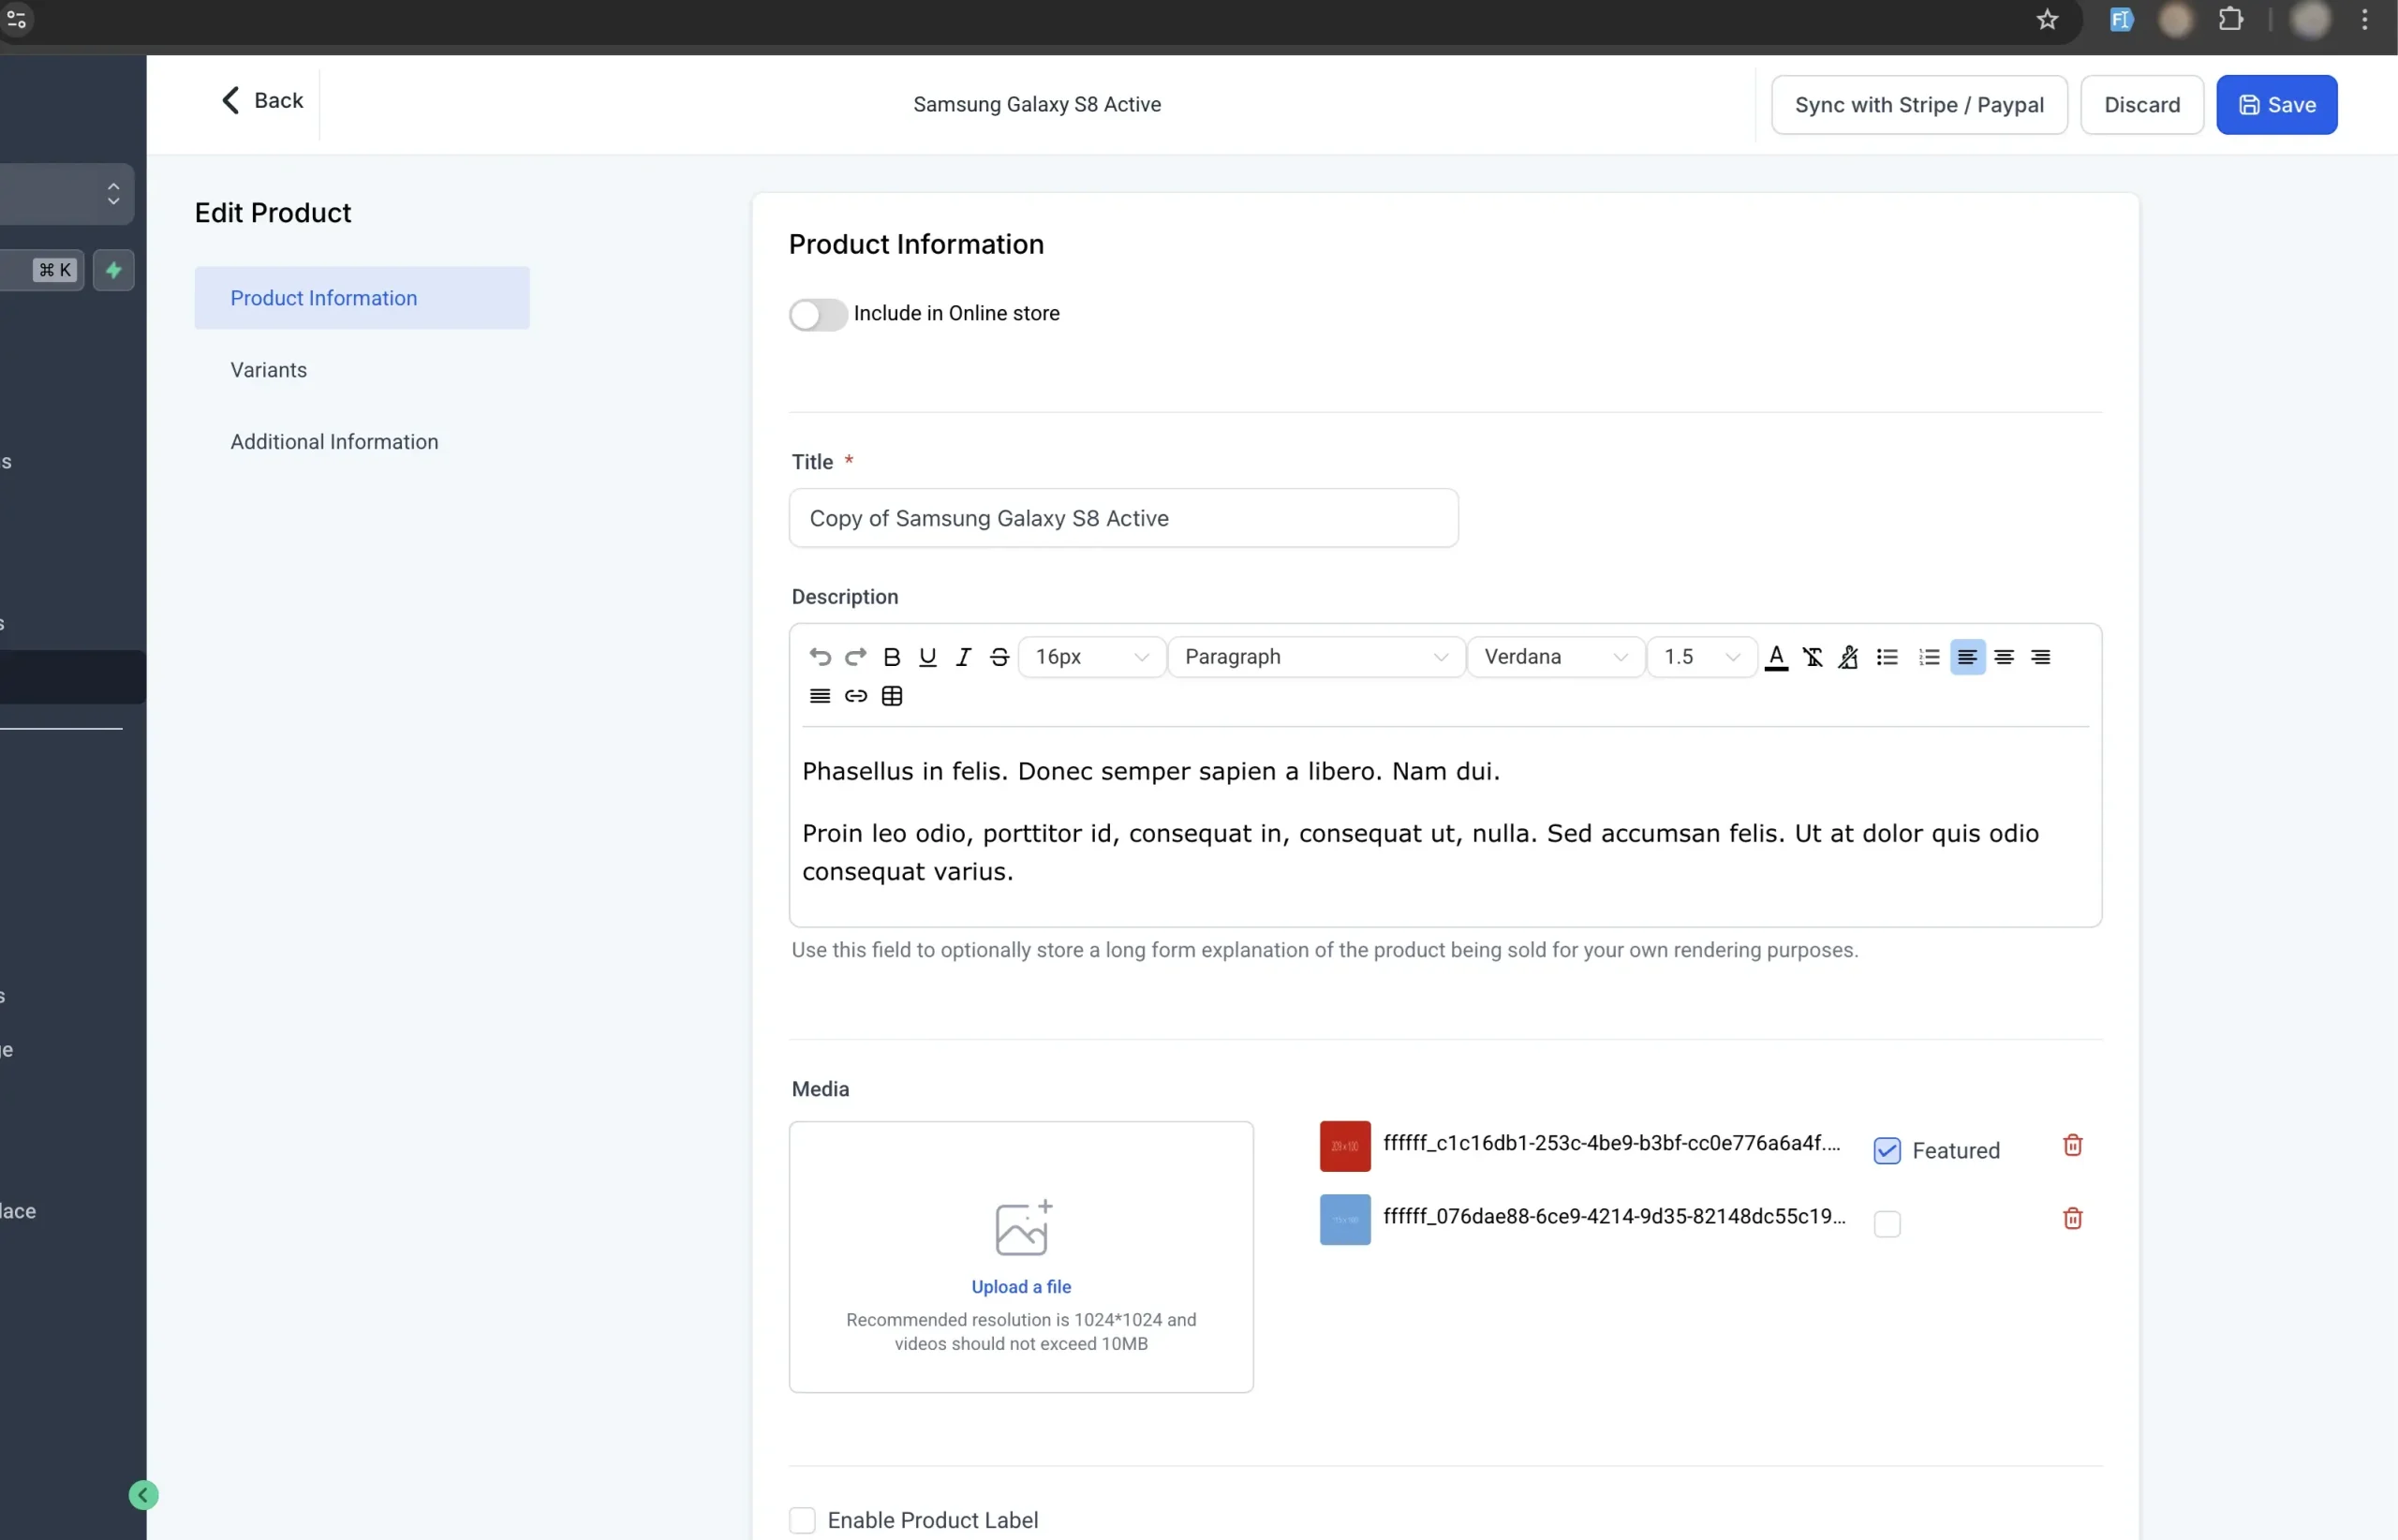The image size is (2398, 1540).
Task: Open the Paragraph style dropdown
Action: coord(1315,657)
